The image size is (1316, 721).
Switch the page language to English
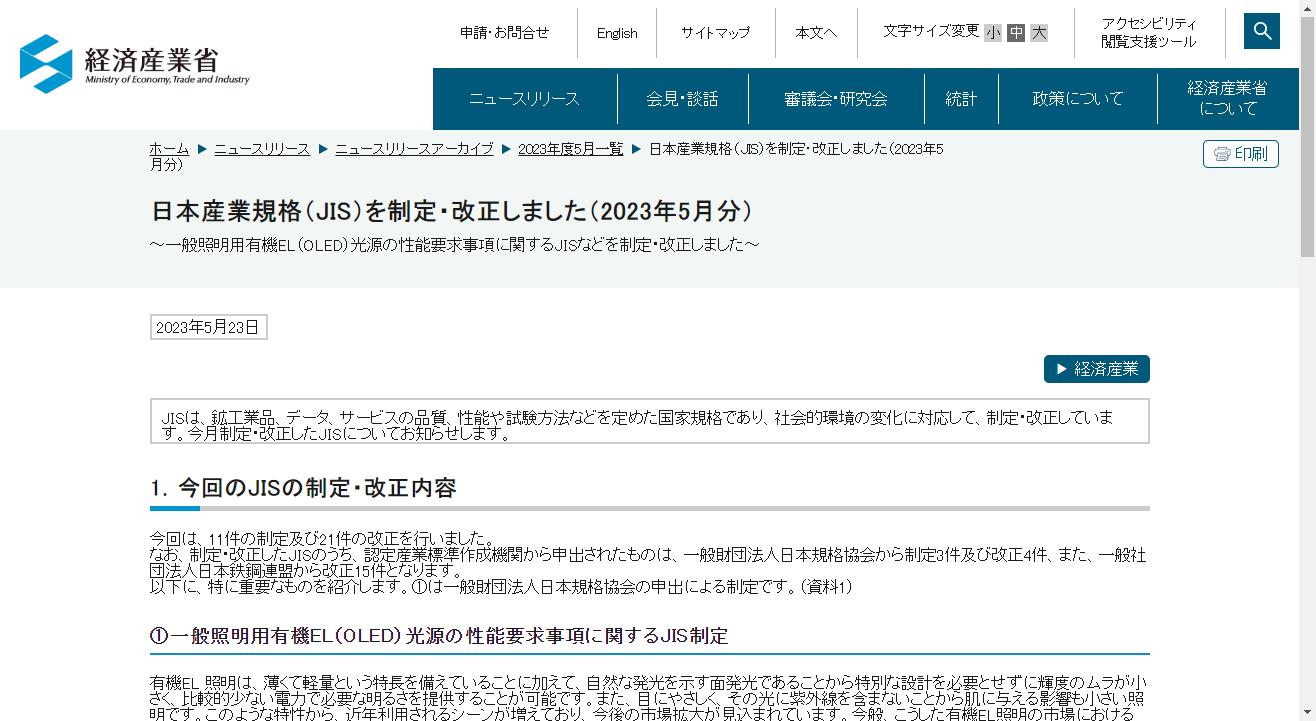pyautogui.click(x=616, y=32)
